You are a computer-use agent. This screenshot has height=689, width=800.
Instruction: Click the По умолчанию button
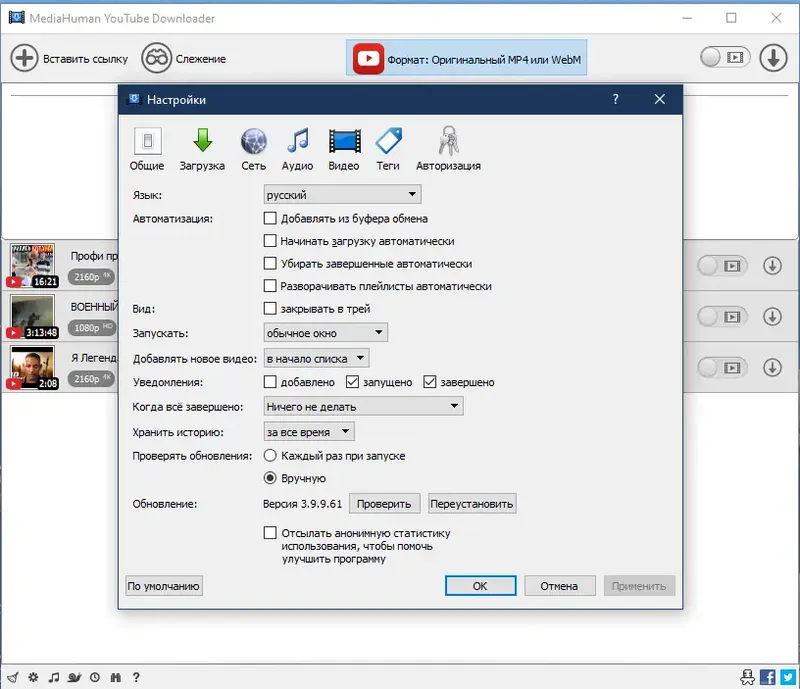[164, 586]
